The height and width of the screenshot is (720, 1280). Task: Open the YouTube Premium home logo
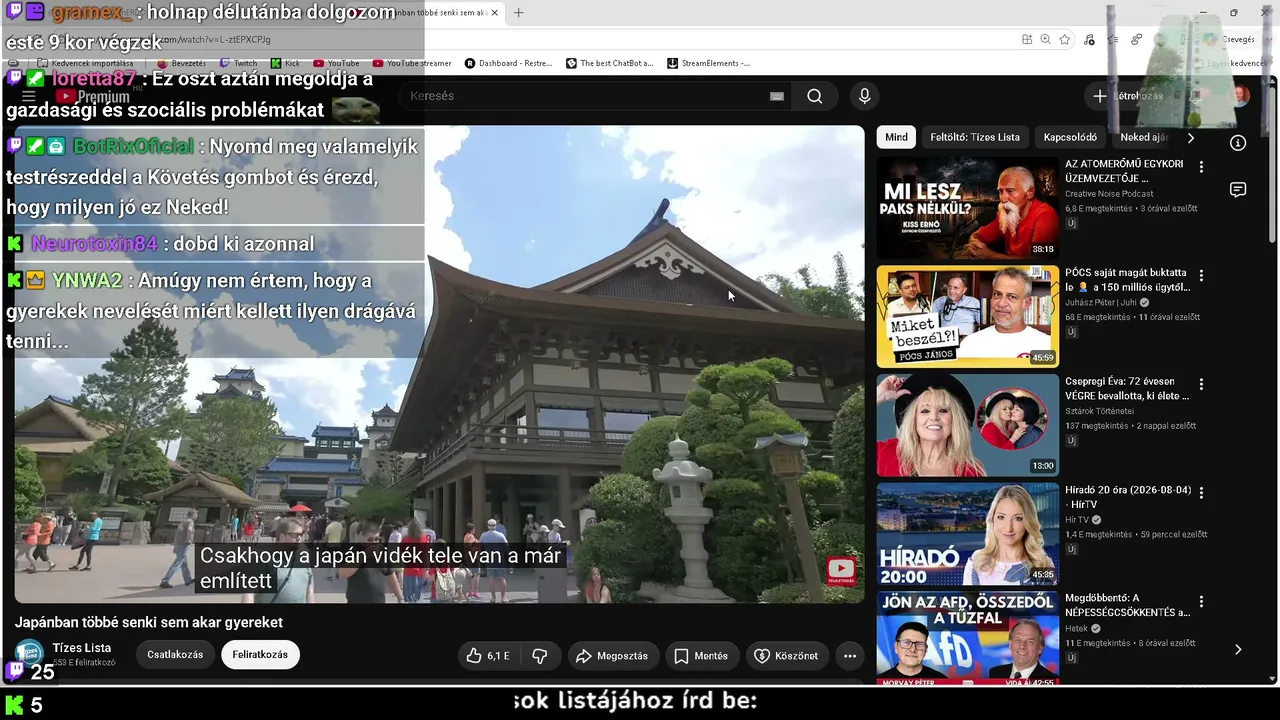pyautogui.click(x=93, y=97)
